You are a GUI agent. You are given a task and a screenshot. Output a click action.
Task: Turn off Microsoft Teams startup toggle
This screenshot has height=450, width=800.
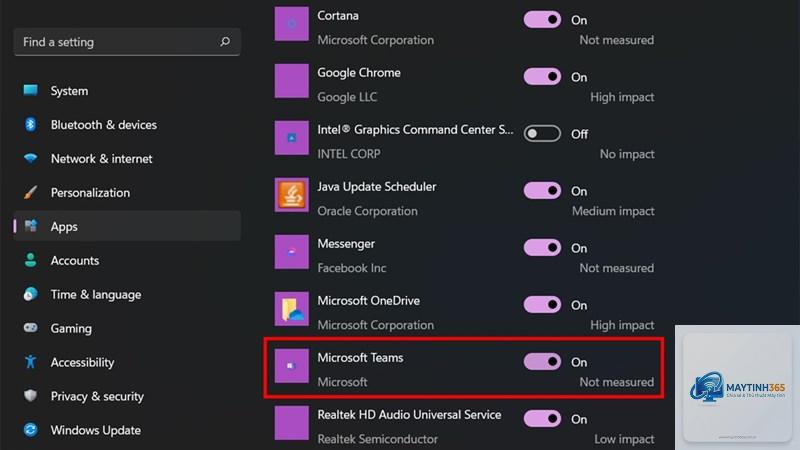coord(542,362)
